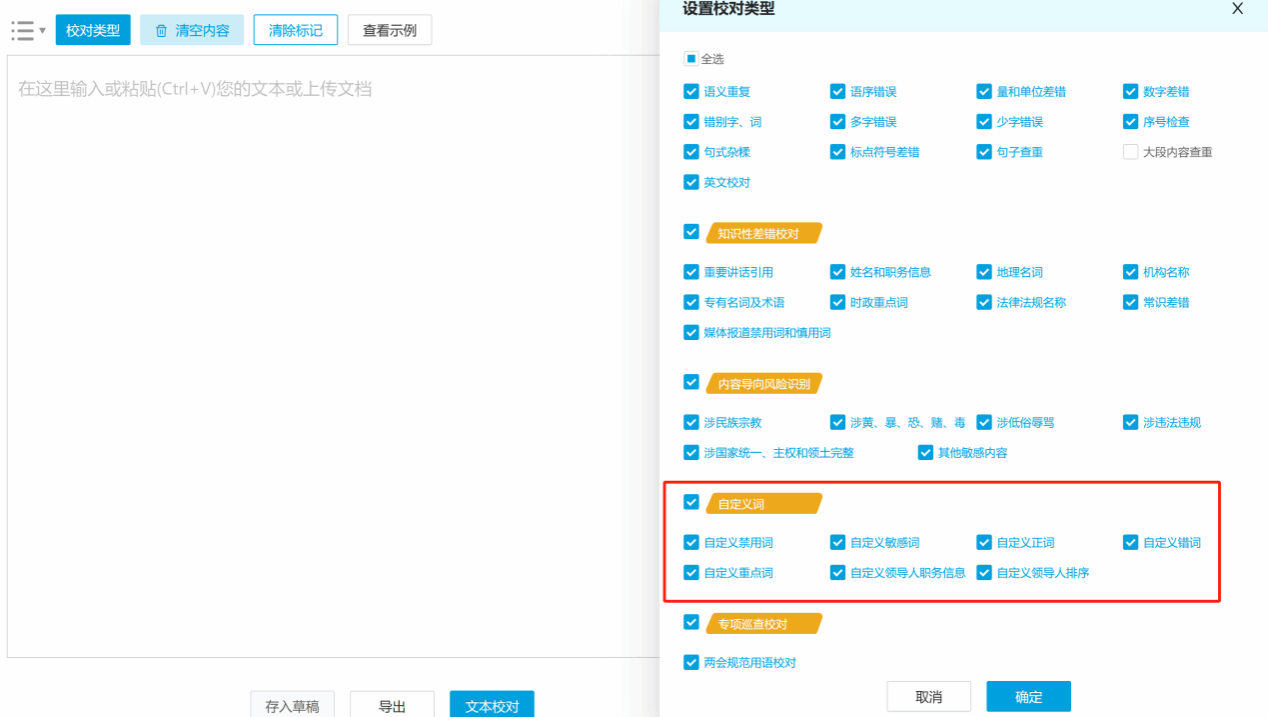Uncheck 姓名和职务信息 checkbox
This screenshot has width=1268, height=717.
coord(838,272)
